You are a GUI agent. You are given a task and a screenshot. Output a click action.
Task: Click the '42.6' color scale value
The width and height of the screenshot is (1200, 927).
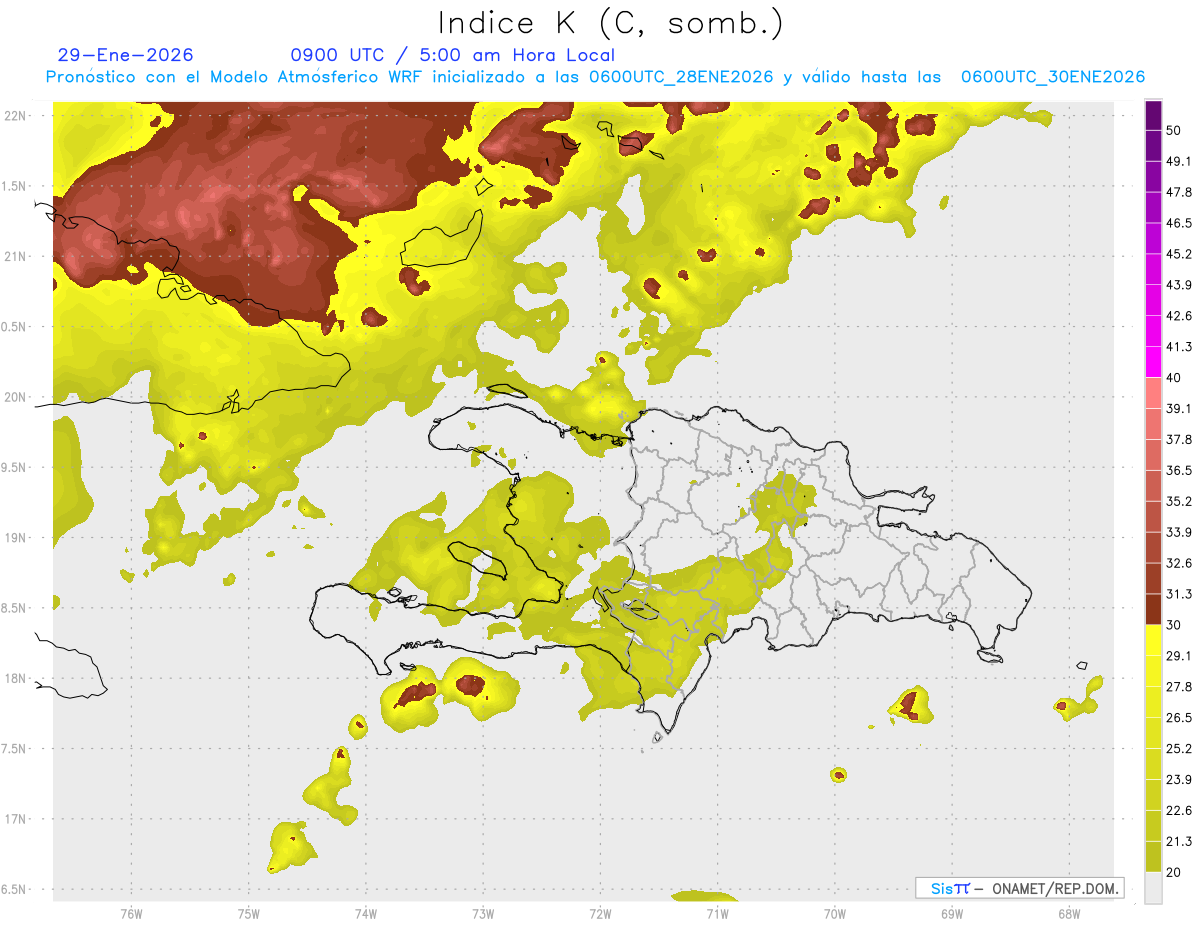1178,316
